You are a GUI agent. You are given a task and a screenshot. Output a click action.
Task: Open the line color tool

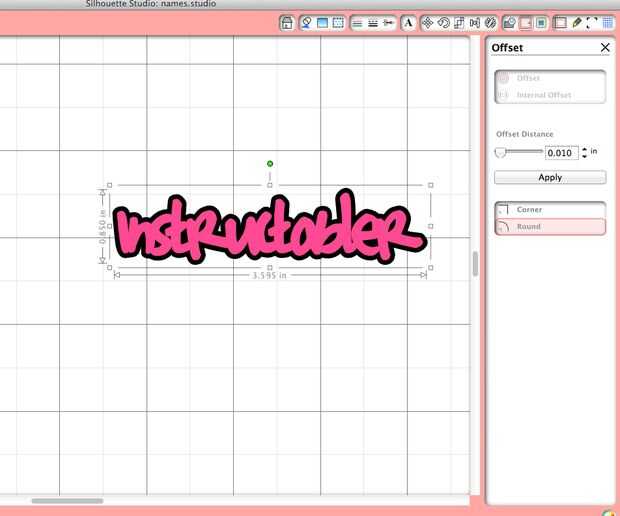(x=357, y=23)
